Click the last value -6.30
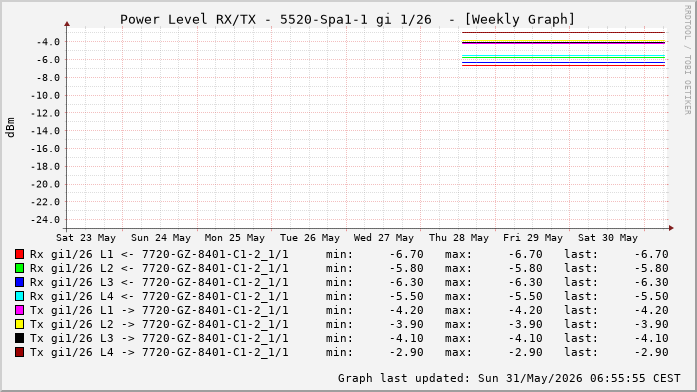The height and width of the screenshot is (392, 697). coord(651,283)
